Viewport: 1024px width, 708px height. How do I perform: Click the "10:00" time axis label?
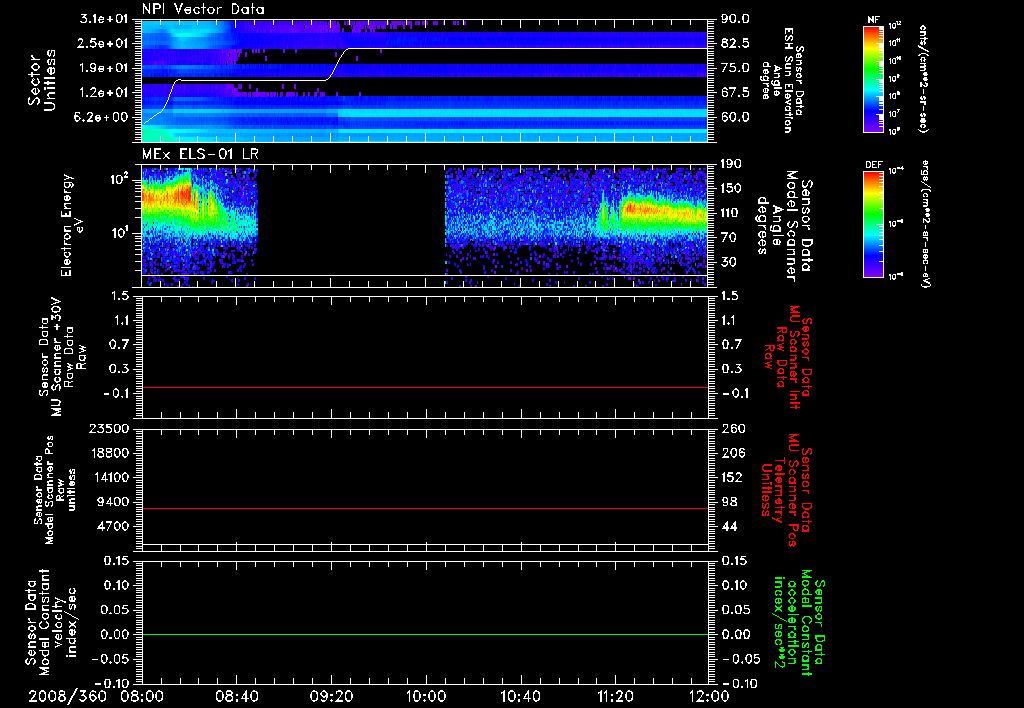click(x=425, y=696)
